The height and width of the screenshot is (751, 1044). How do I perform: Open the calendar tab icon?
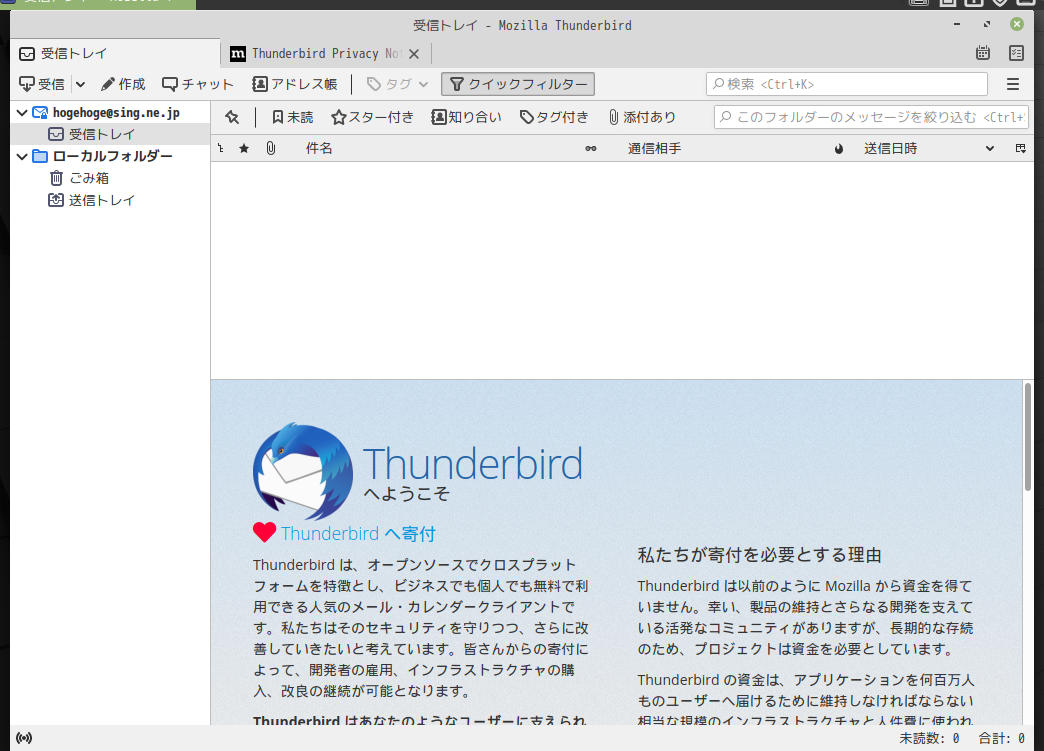click(983, 53)
